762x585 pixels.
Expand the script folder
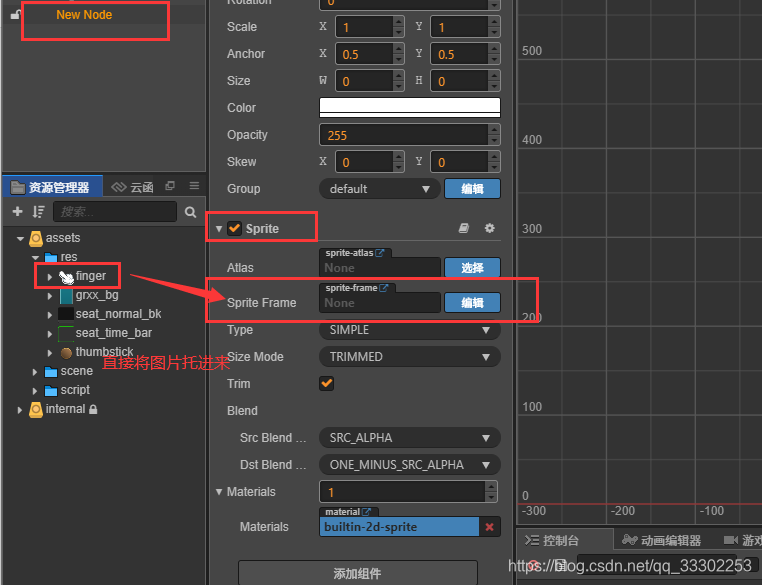tap(35, 391)
